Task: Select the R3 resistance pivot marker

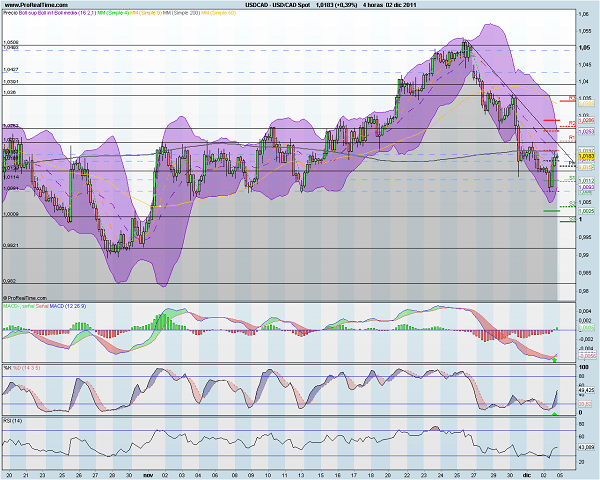Action: click(572, 98)
